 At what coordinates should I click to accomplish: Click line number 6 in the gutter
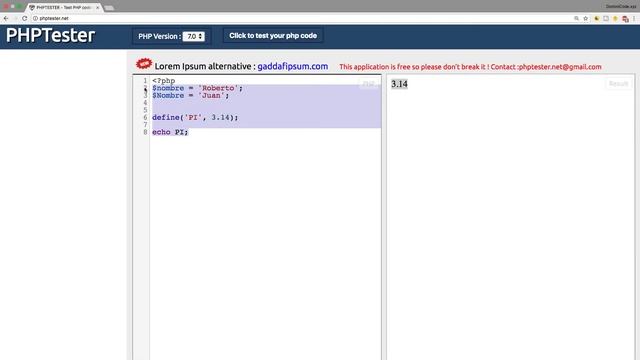click(145, 118)
